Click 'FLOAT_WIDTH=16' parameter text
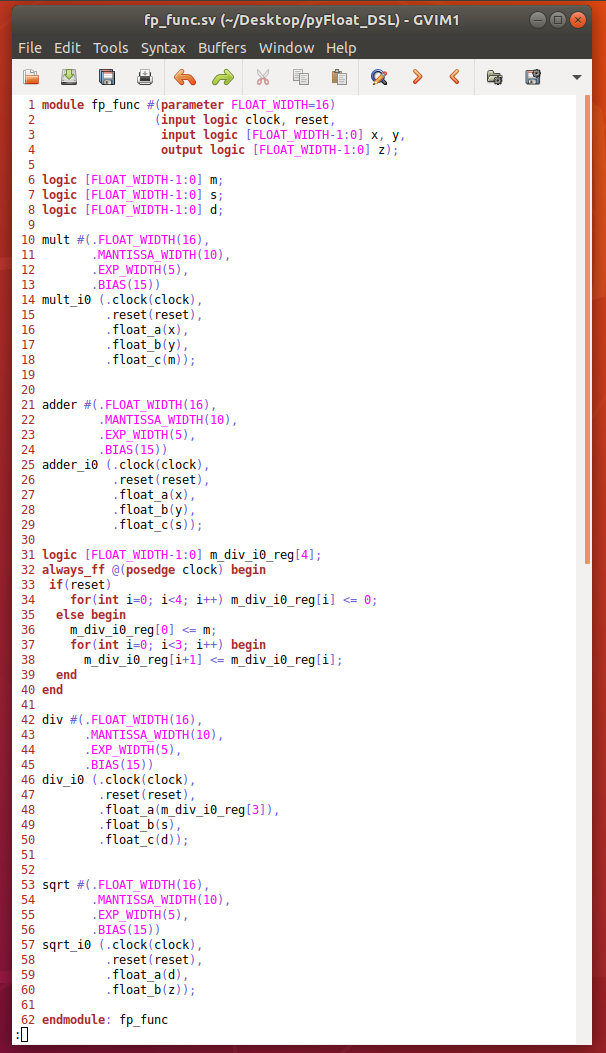This screenshot has width=606, height=1053. tap(279, 105)
